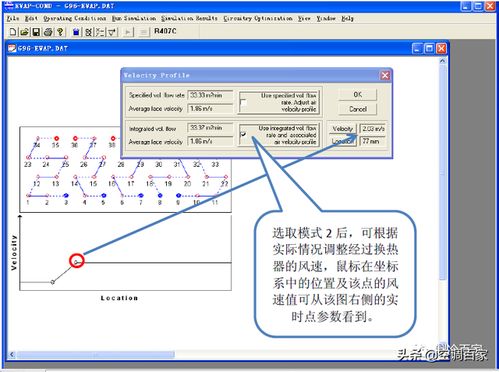
Task: Click the vertical scrollbar up arrow
Action: tap(443, 61)
